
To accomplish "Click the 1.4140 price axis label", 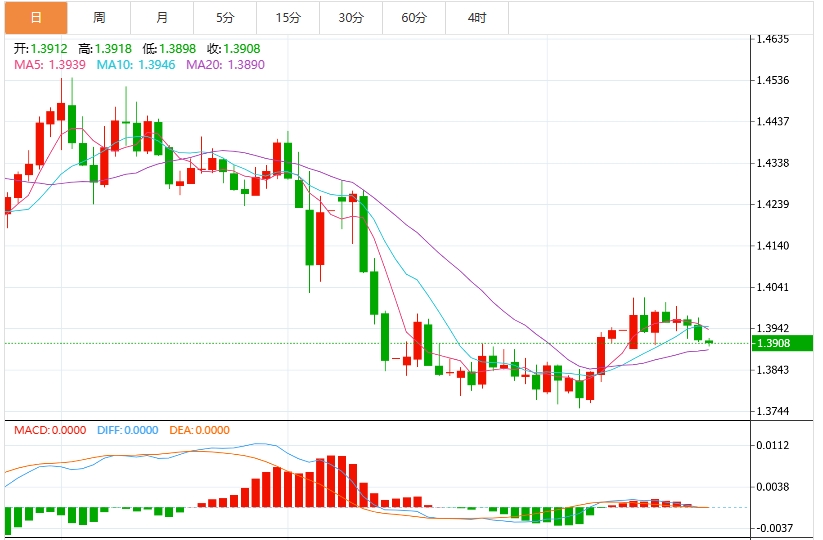I will [x=773, y=246].
